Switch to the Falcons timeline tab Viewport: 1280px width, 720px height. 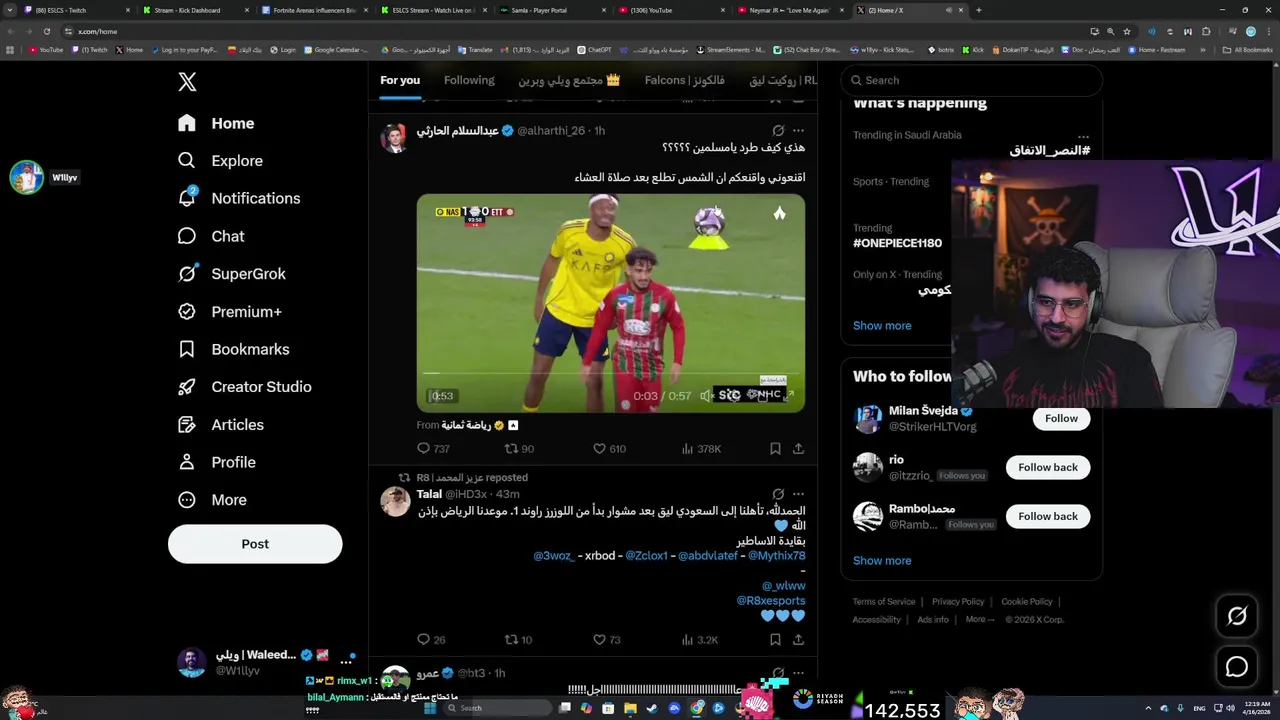(685, 80)
